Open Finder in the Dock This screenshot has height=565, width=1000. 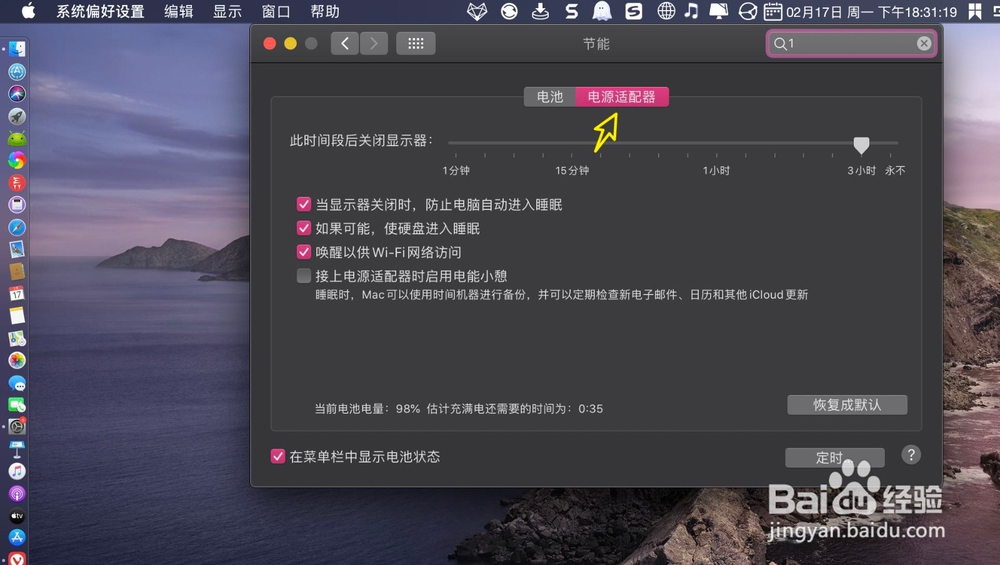click(17, 49)
